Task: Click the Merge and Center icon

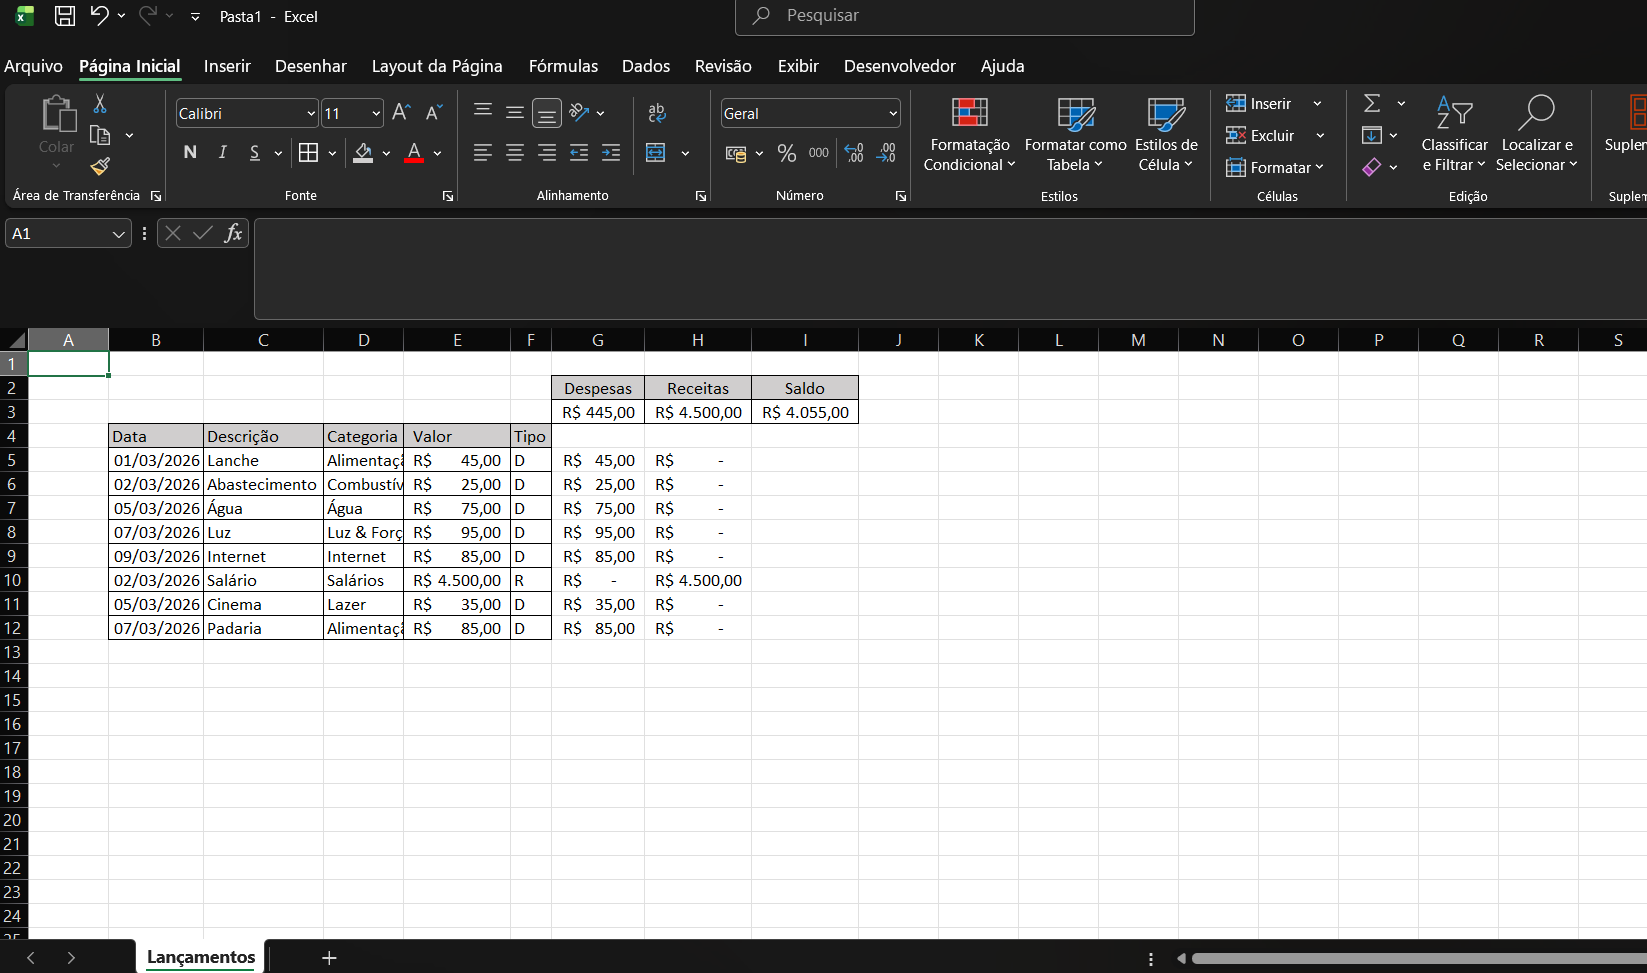Action: (x=656, y=153)
